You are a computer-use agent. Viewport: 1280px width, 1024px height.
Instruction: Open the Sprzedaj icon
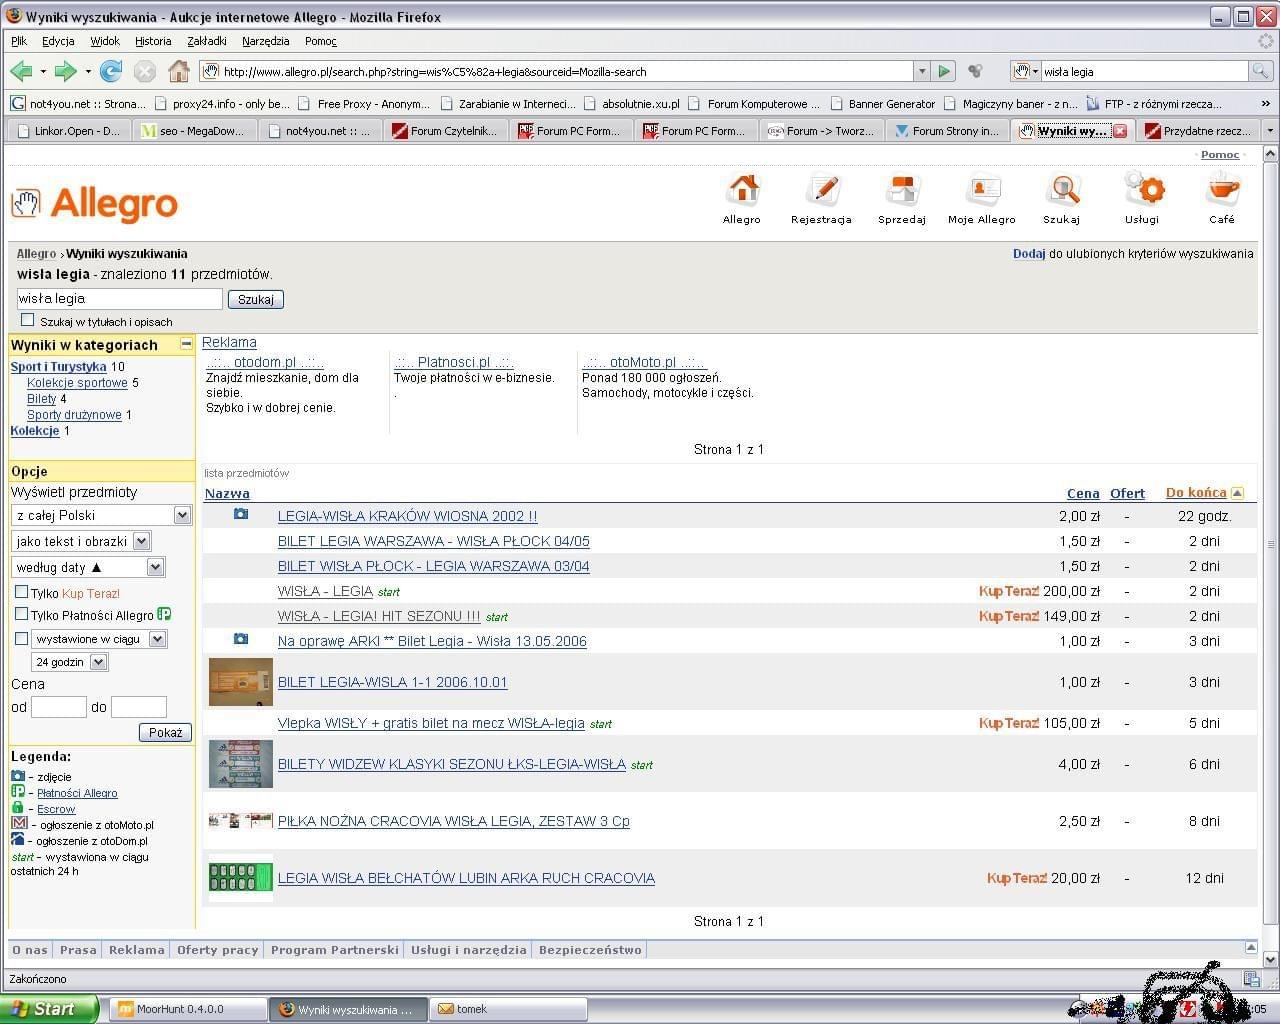902,190
